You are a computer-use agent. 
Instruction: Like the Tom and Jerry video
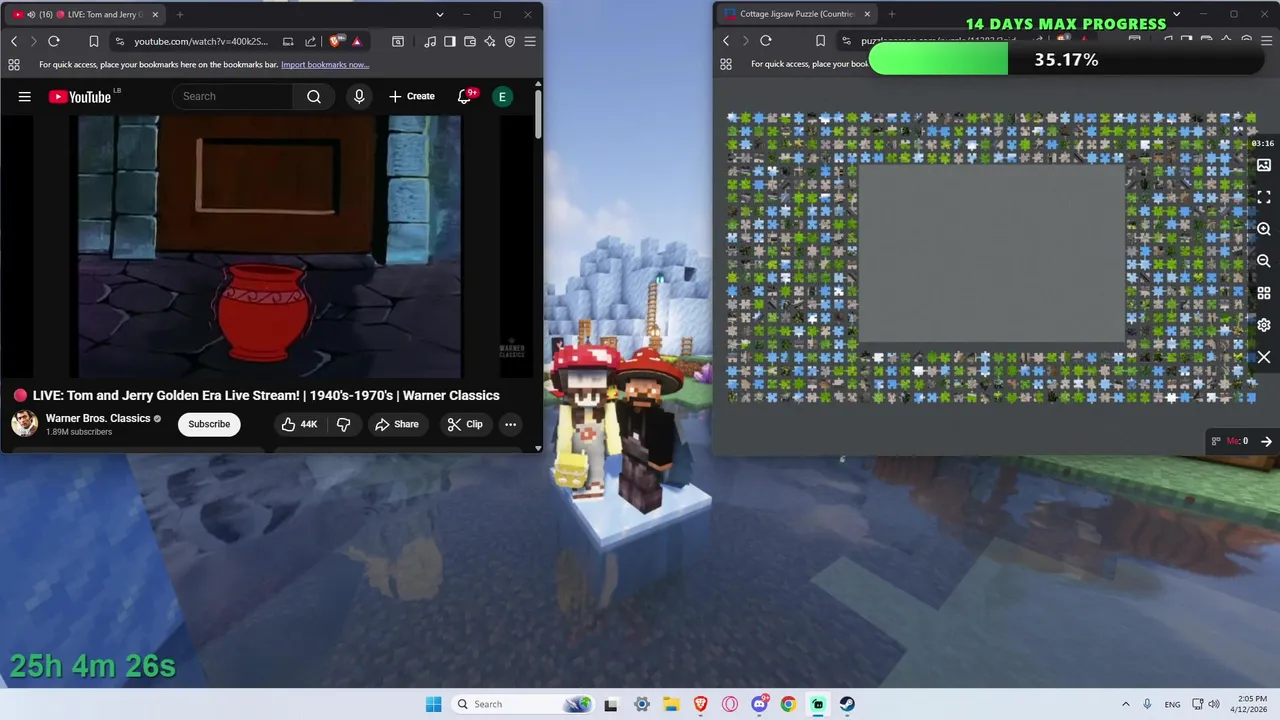coord(299,424)
